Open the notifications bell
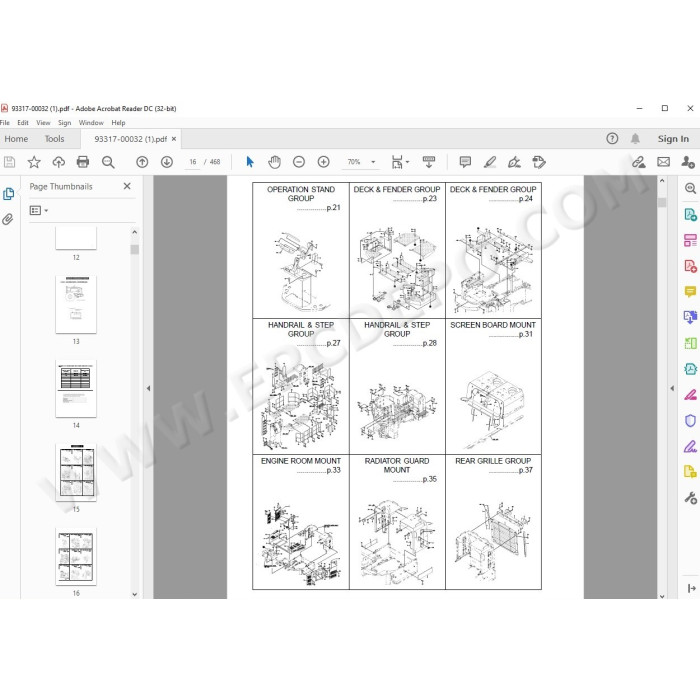This screenshot has width=700, height=700. (x=635, y=139)
